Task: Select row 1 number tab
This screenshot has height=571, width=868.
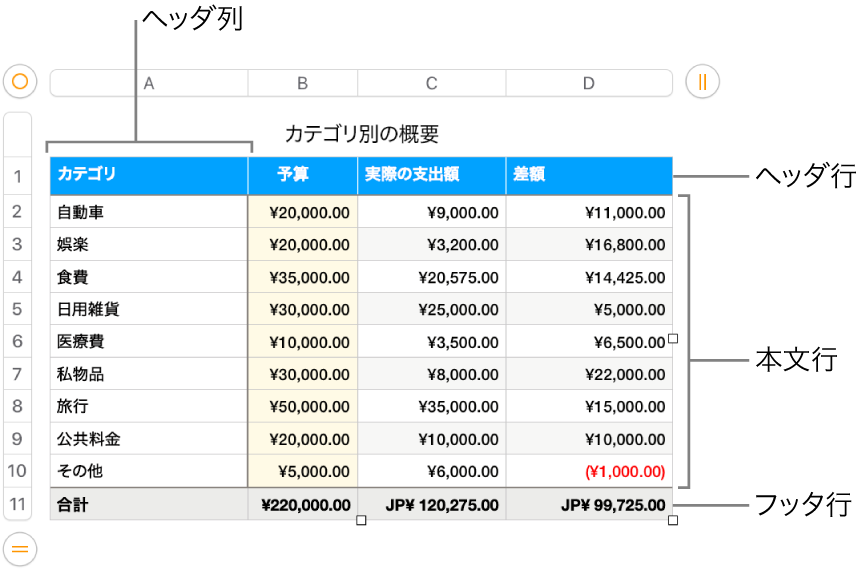Action: click(x=18, y=178)
